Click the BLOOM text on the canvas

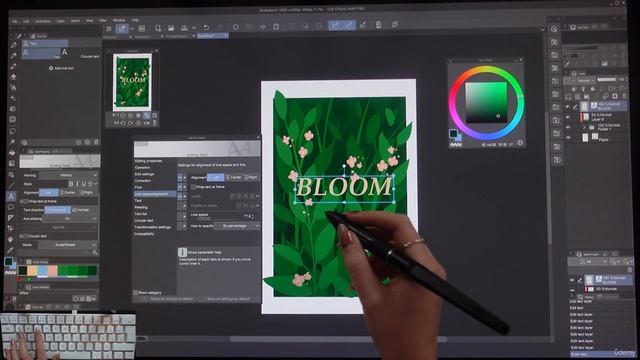pos(344,187)
